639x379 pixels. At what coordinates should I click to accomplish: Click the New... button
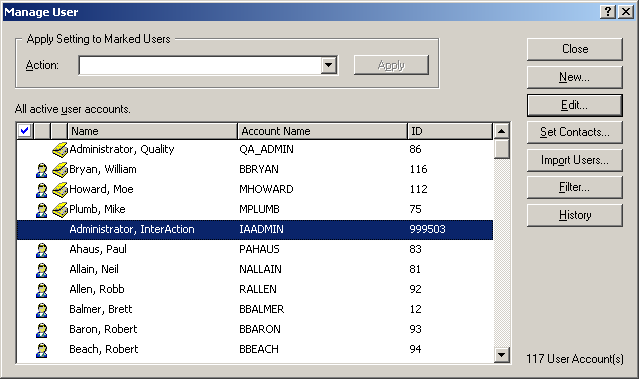point(575,77)
